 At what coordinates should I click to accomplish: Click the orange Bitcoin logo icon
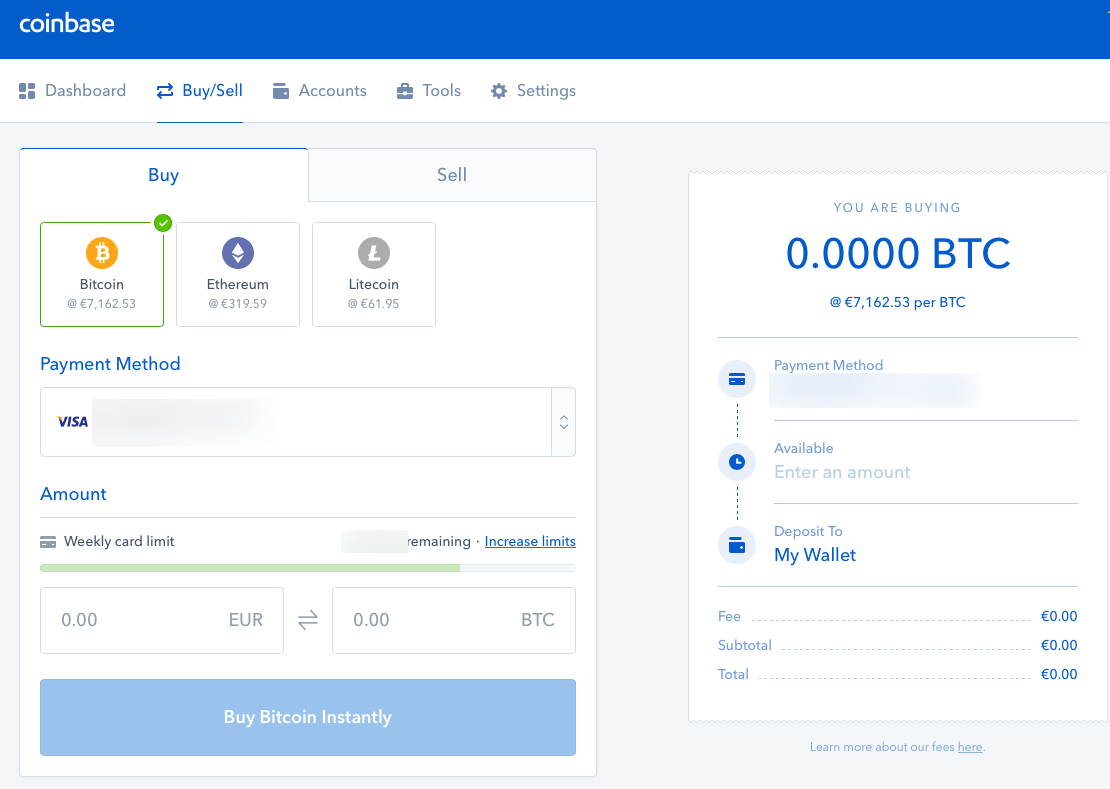[x=102, y=253]
